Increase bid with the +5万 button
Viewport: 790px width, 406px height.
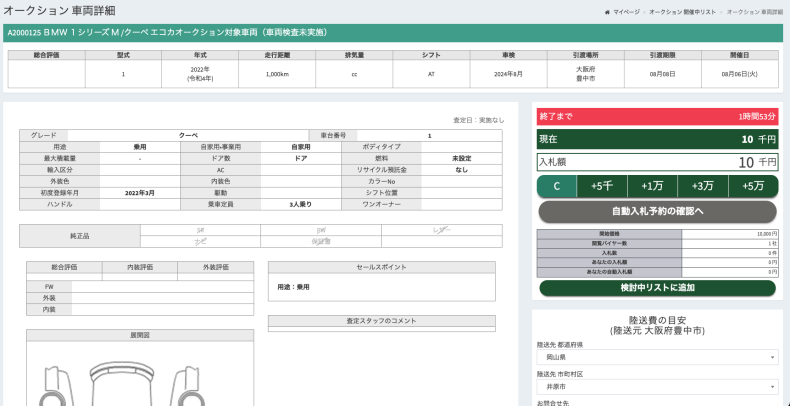tap(753, 186)
